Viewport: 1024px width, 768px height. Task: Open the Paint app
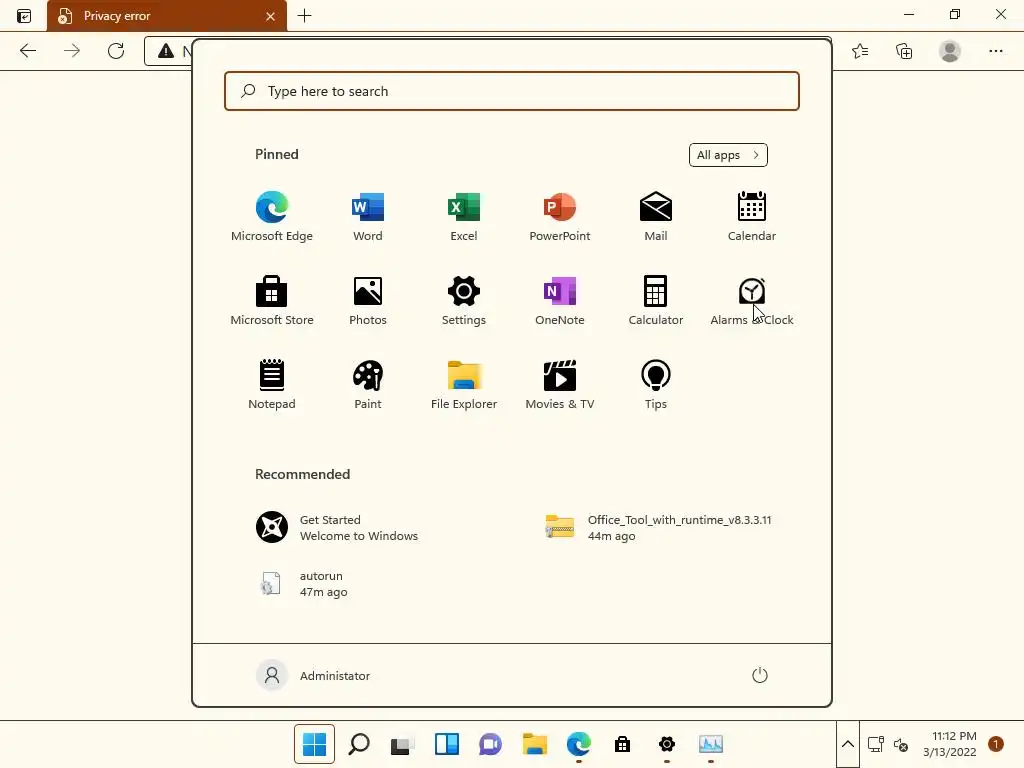click(x=368, y=385)
